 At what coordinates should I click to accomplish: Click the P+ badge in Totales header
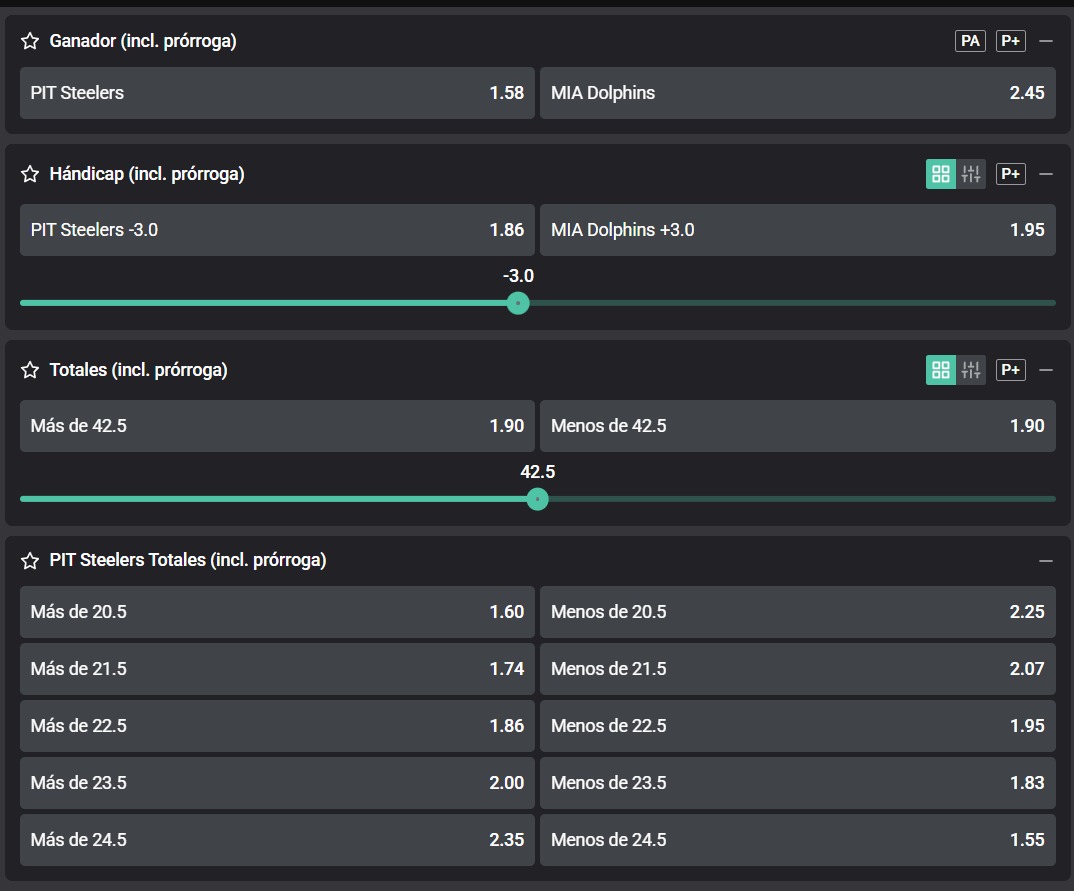(1011, 370)
